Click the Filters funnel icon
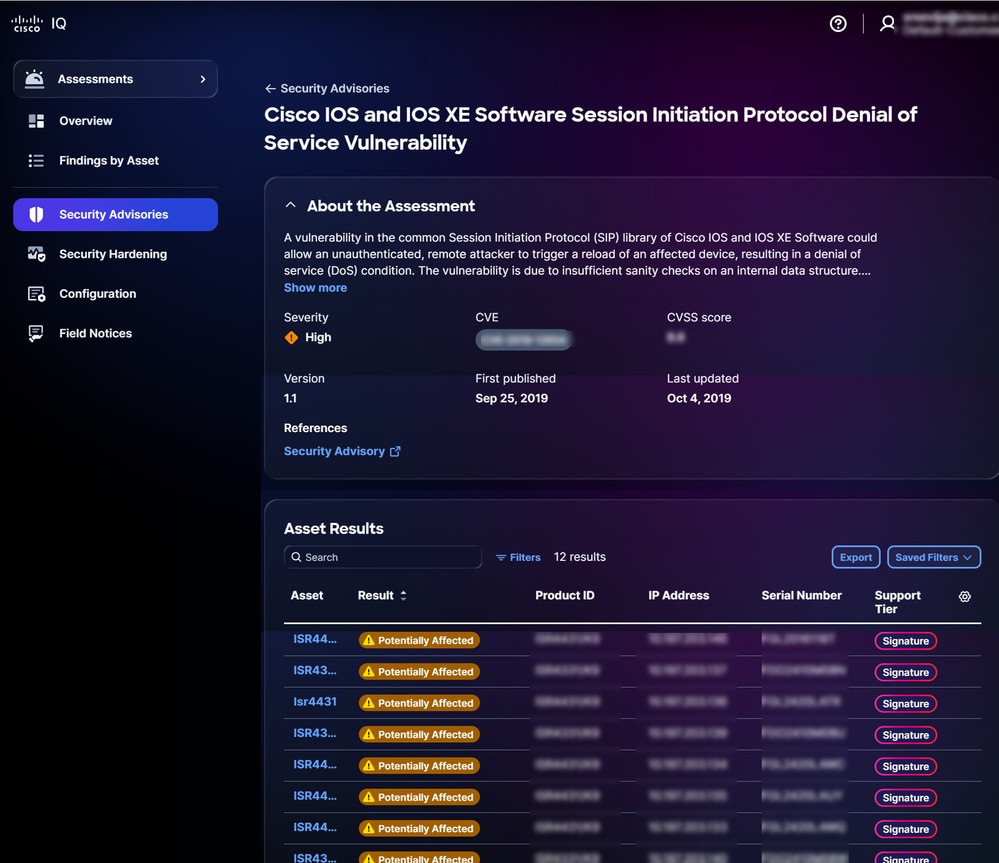The width and height of the screenshot is (999, 863). click(x=501, y=557)
